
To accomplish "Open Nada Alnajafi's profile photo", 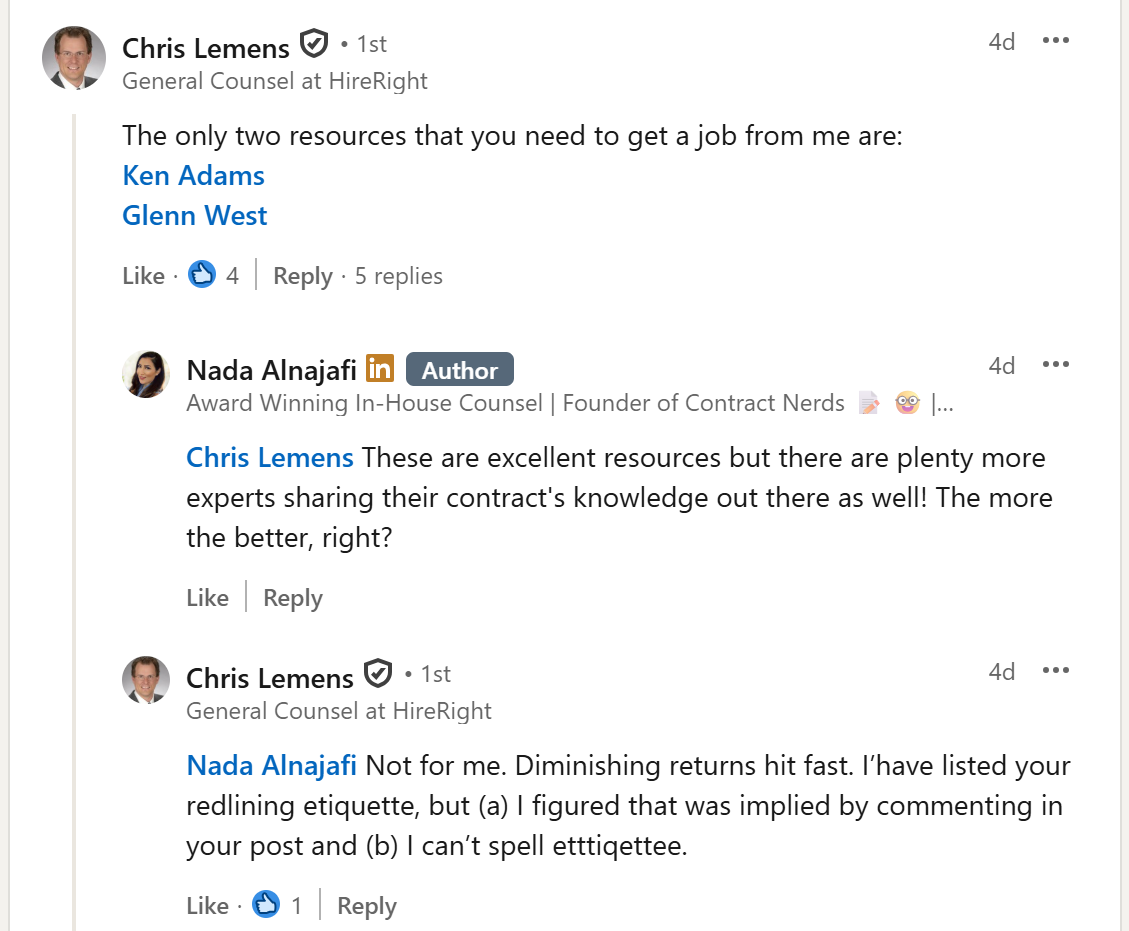I will [146, 374].
